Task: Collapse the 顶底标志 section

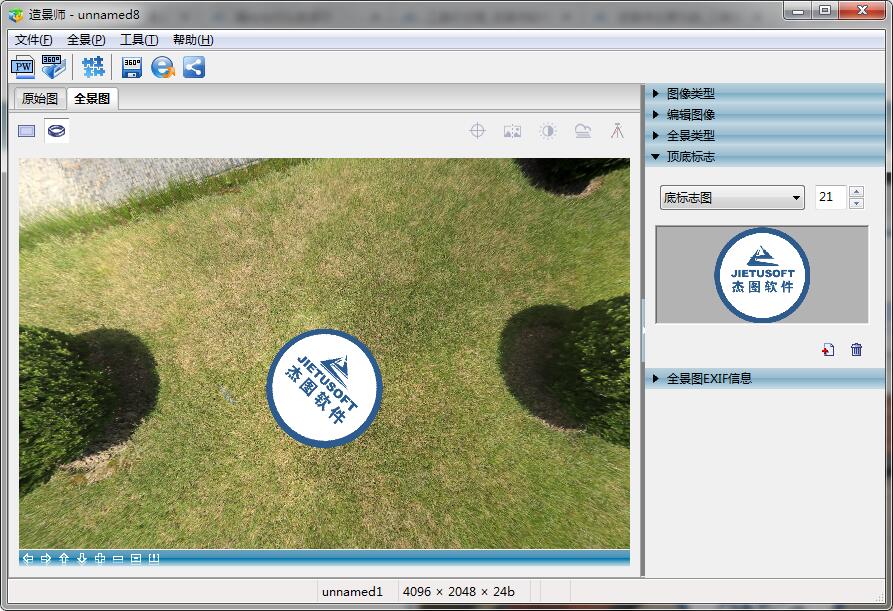Action: pos(765,157)
